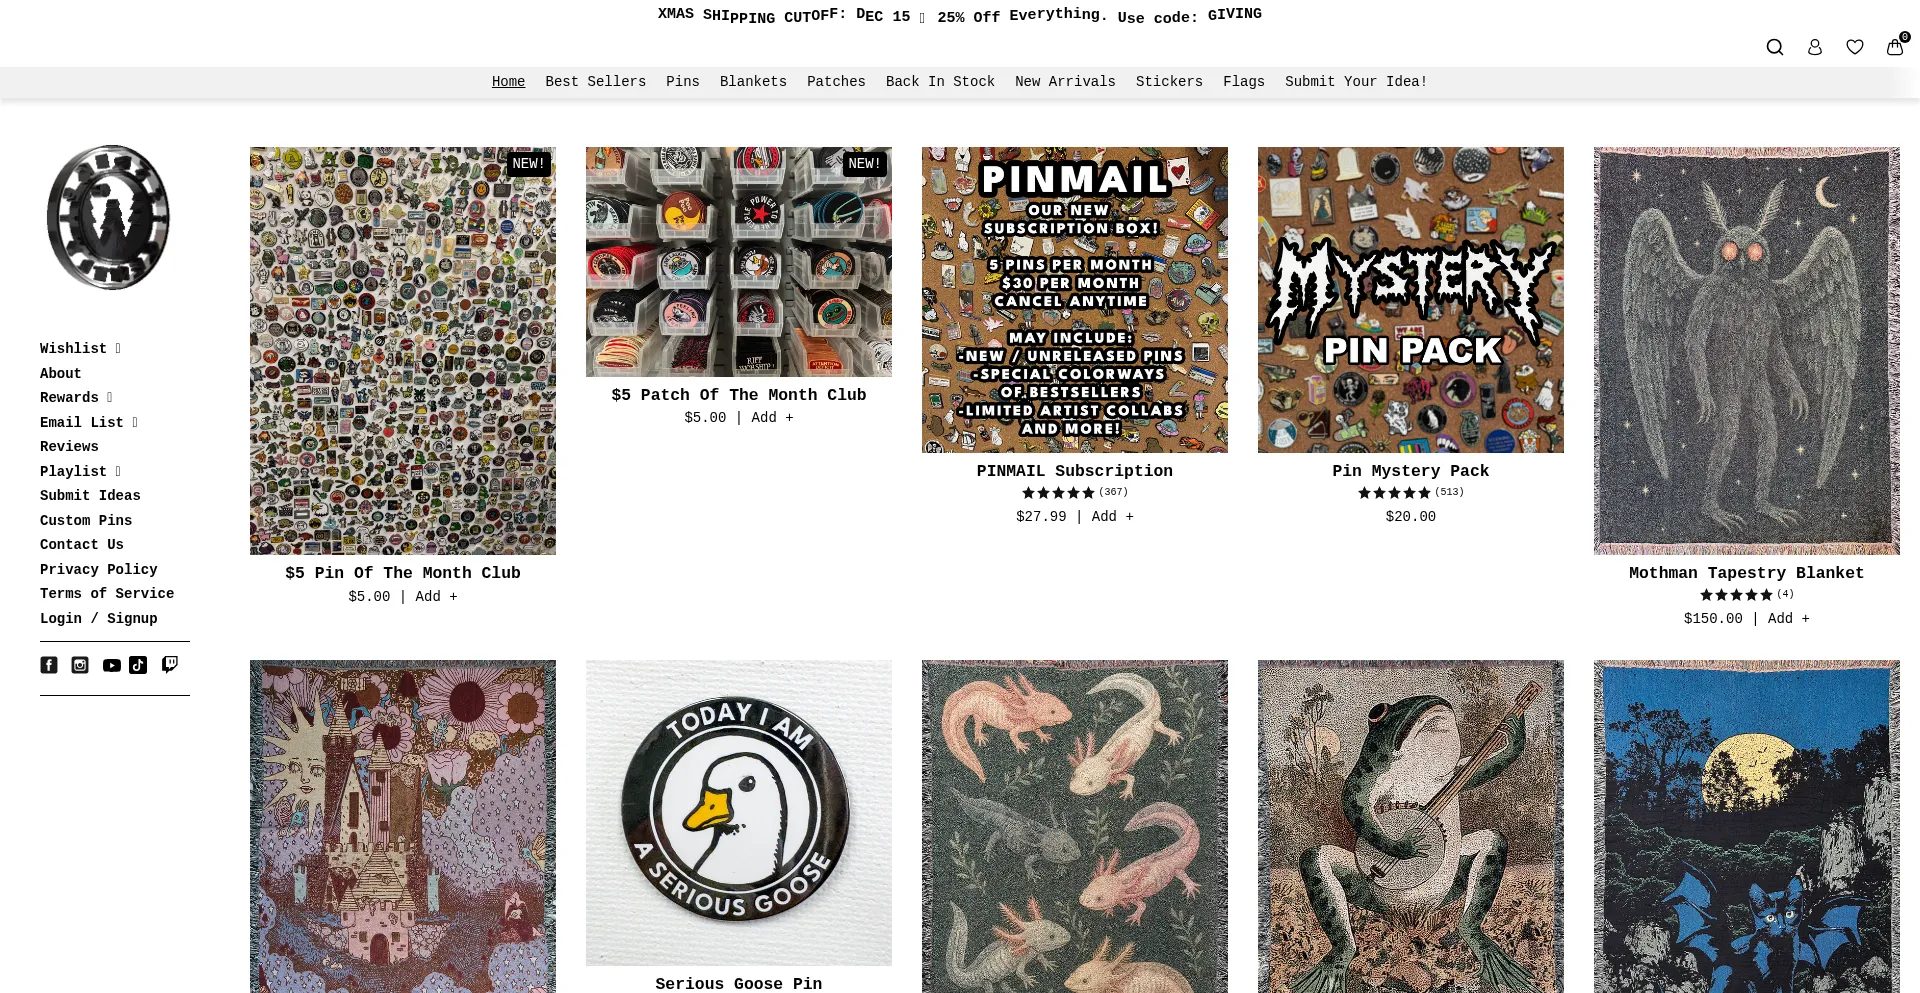Screen dimensions: 1920x993
Task: Open the user account icon
Action: click(1815, 47)
